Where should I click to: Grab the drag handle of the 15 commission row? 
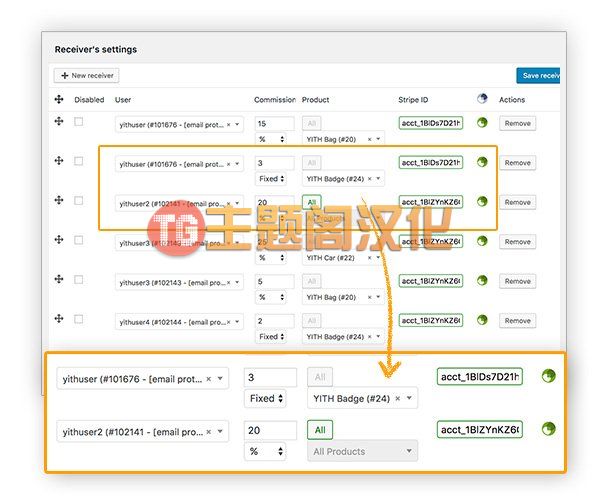59,121
